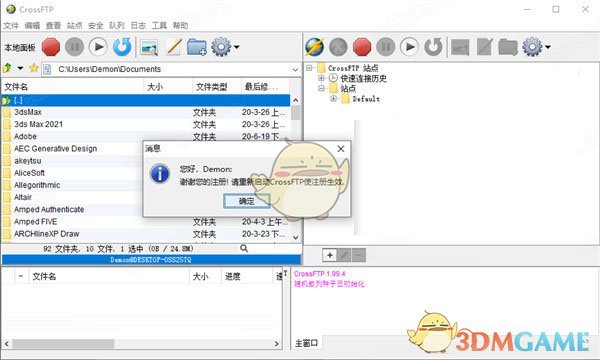Select the parent directory [..] row
Image resolution: width=600 pixels, height=360 pixels.
point(146,100)
